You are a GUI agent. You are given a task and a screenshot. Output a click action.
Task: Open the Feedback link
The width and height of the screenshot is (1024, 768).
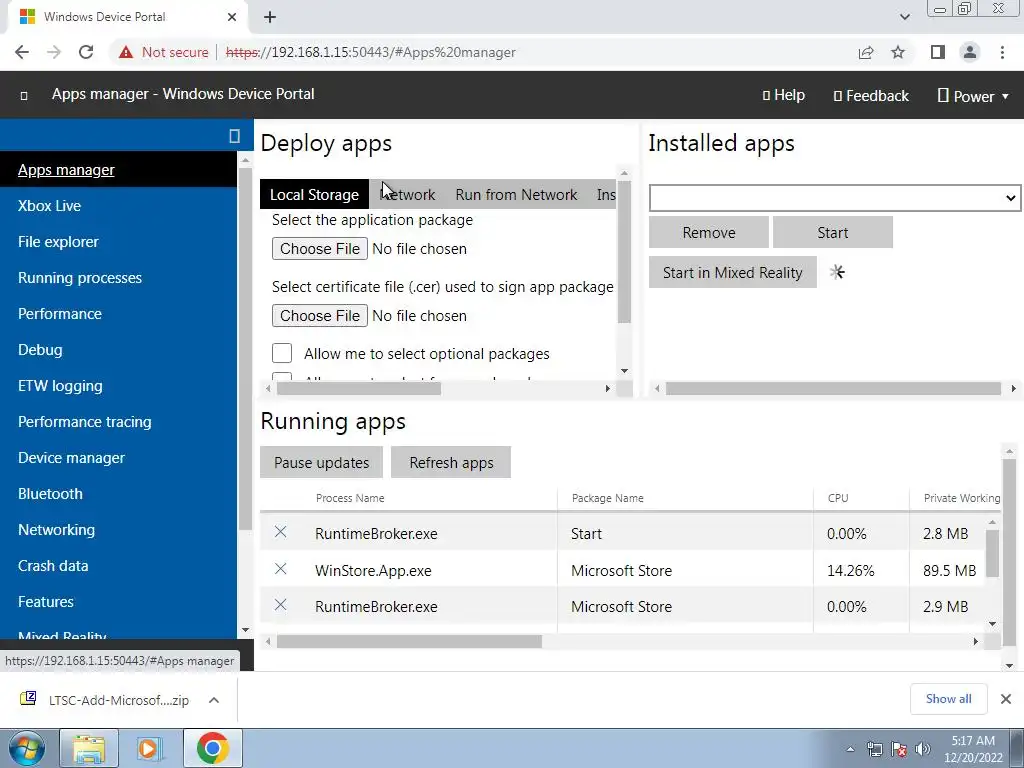871,96
